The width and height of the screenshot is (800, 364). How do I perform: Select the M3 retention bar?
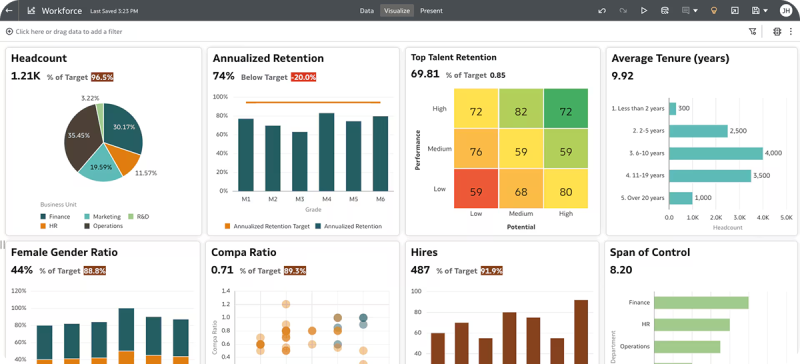(x=299, y=161)
